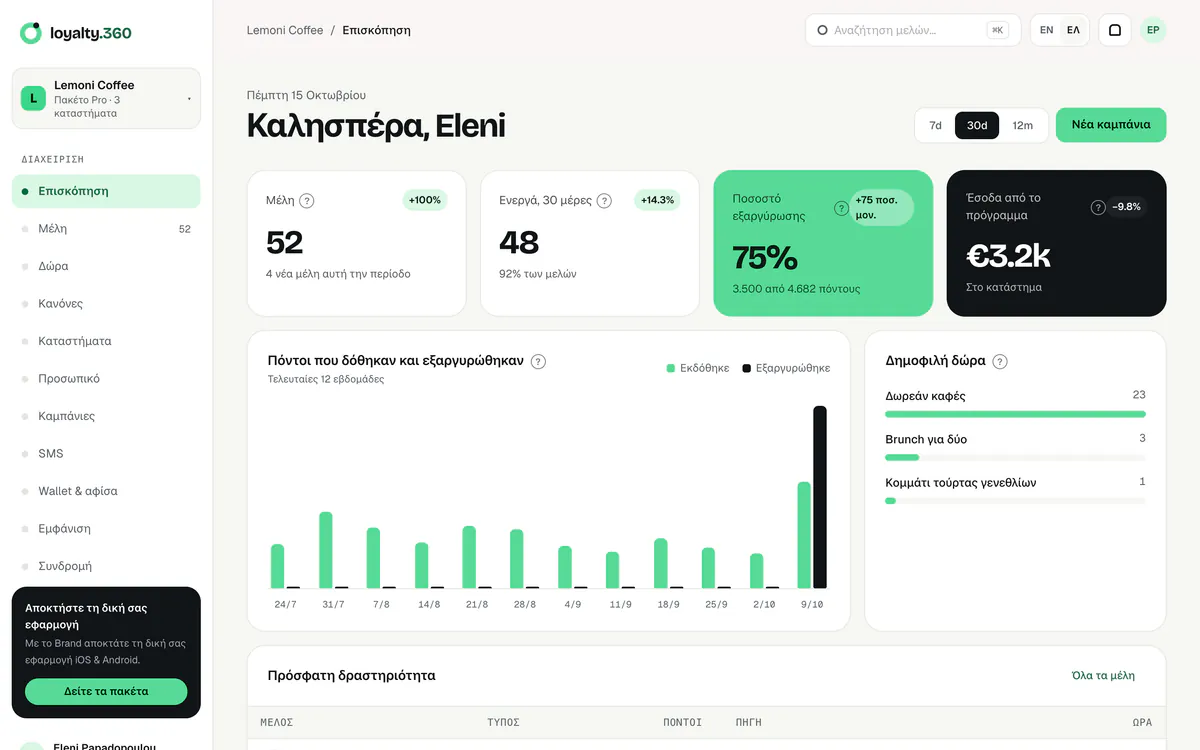
Task: Click the green bar for 31/7
Action: pyautogui.click(x=326, y=550)
